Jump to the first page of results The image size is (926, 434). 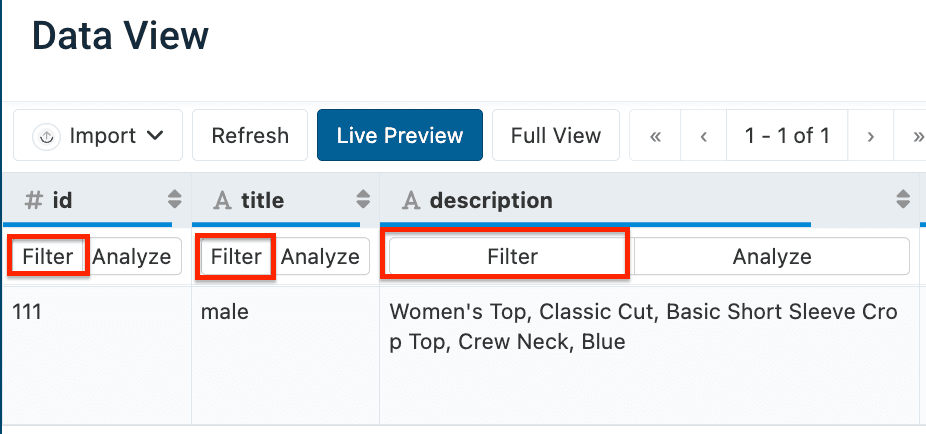tap(656, 136)
